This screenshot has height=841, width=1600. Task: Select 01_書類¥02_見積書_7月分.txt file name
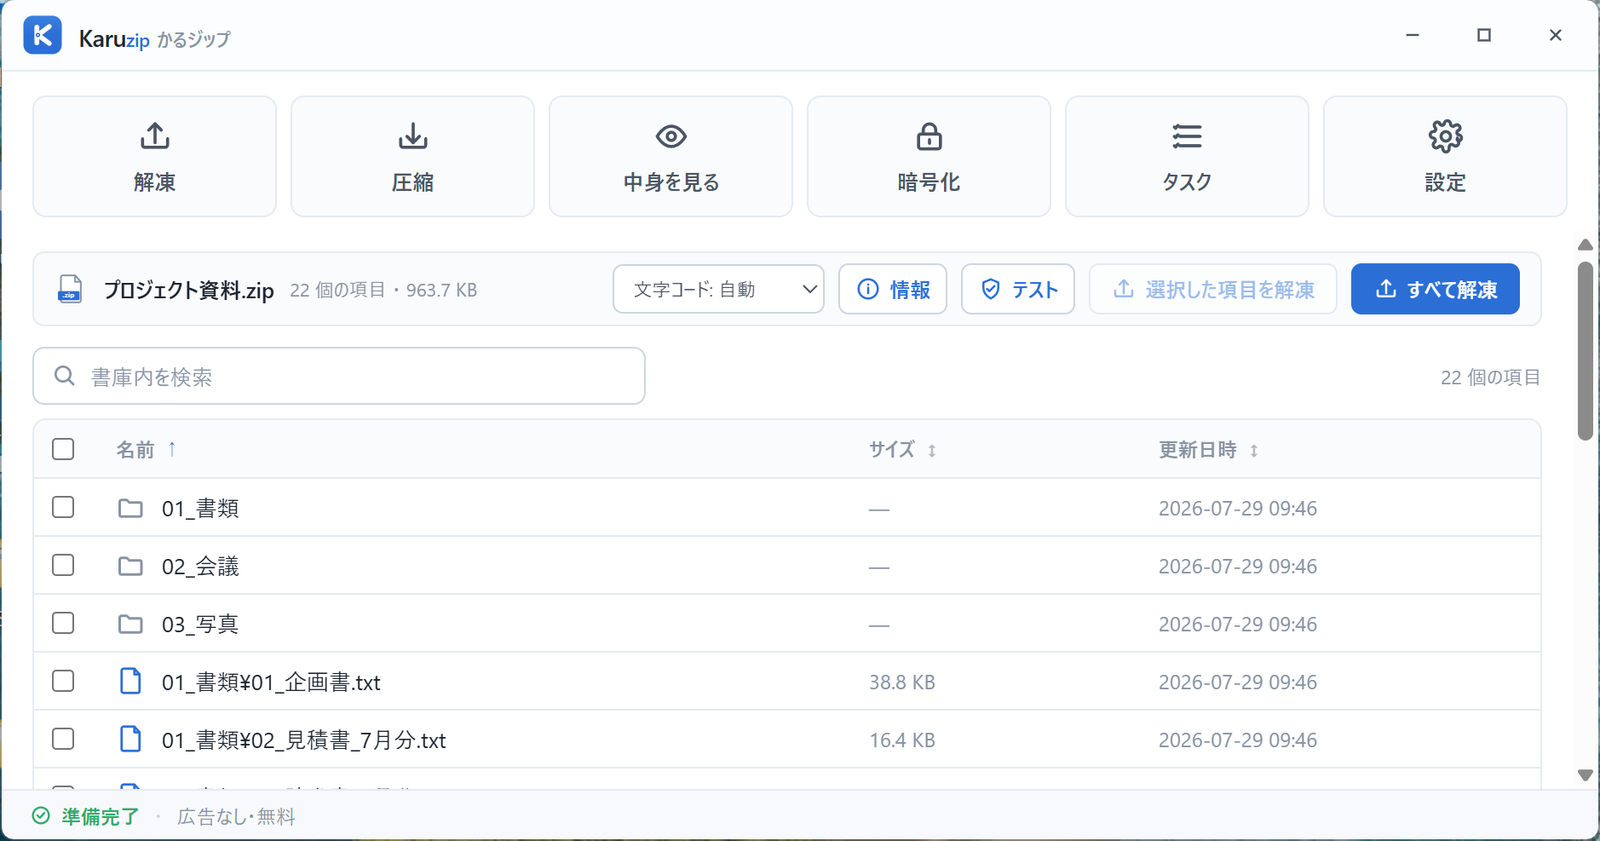[x=304, y=740]
